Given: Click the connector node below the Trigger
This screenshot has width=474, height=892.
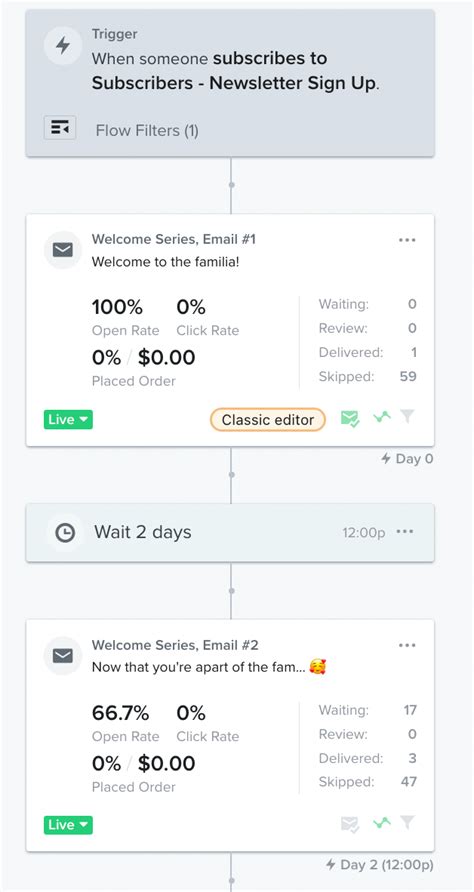Looking at the screenshot, I should pos(231,185).
